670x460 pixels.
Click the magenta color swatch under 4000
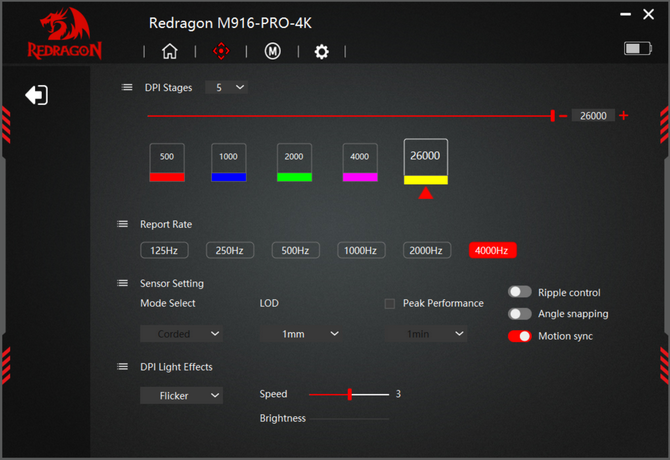(x=360, y=177)
